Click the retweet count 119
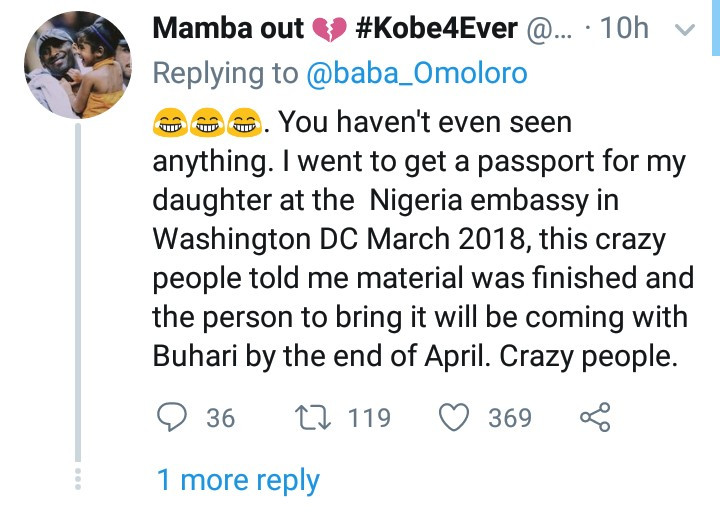 point(369,418)
